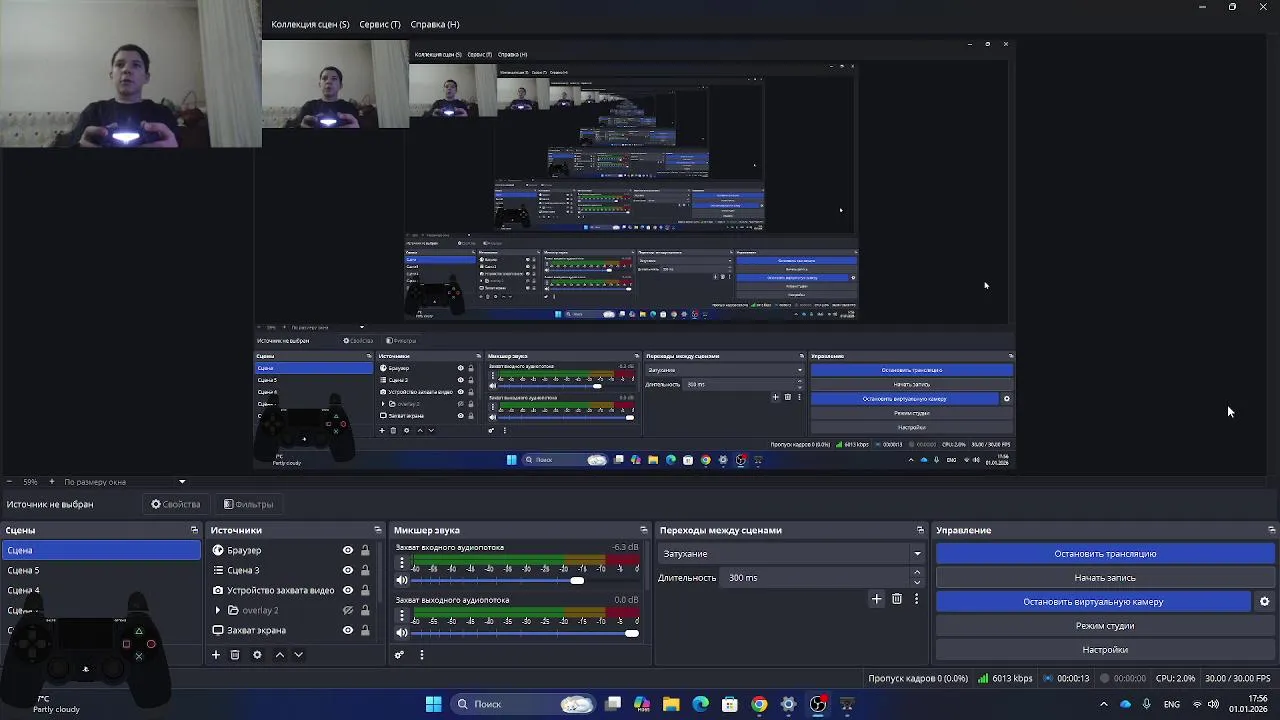Screen dimensions: 1280x720
Task: Delete the scene transition with trash icon
Action: tap(897, 599)
